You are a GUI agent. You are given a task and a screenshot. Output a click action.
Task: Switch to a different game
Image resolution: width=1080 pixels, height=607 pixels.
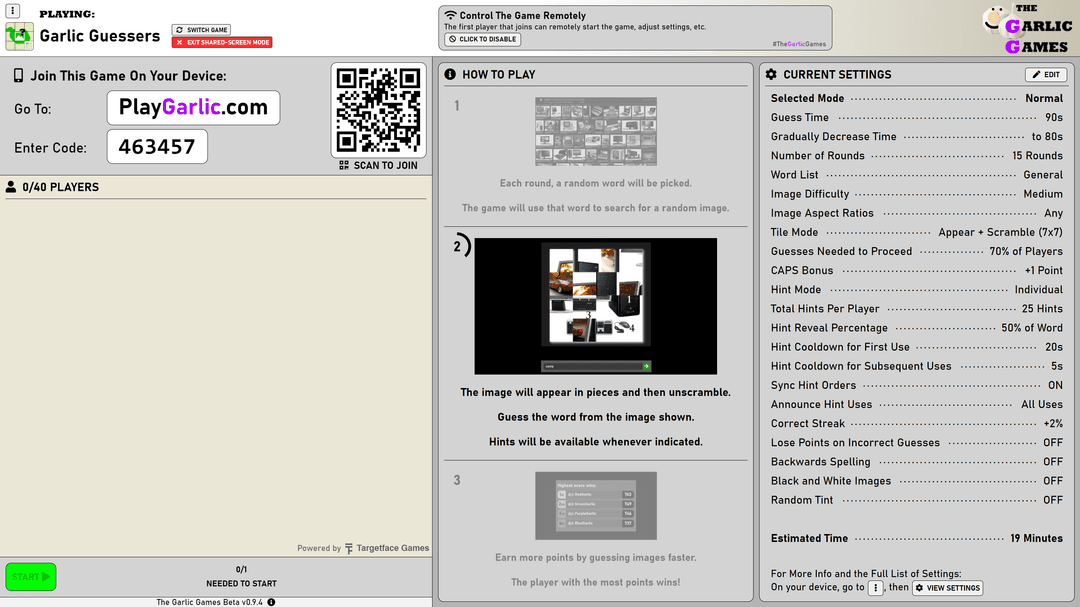pos(202,30)
